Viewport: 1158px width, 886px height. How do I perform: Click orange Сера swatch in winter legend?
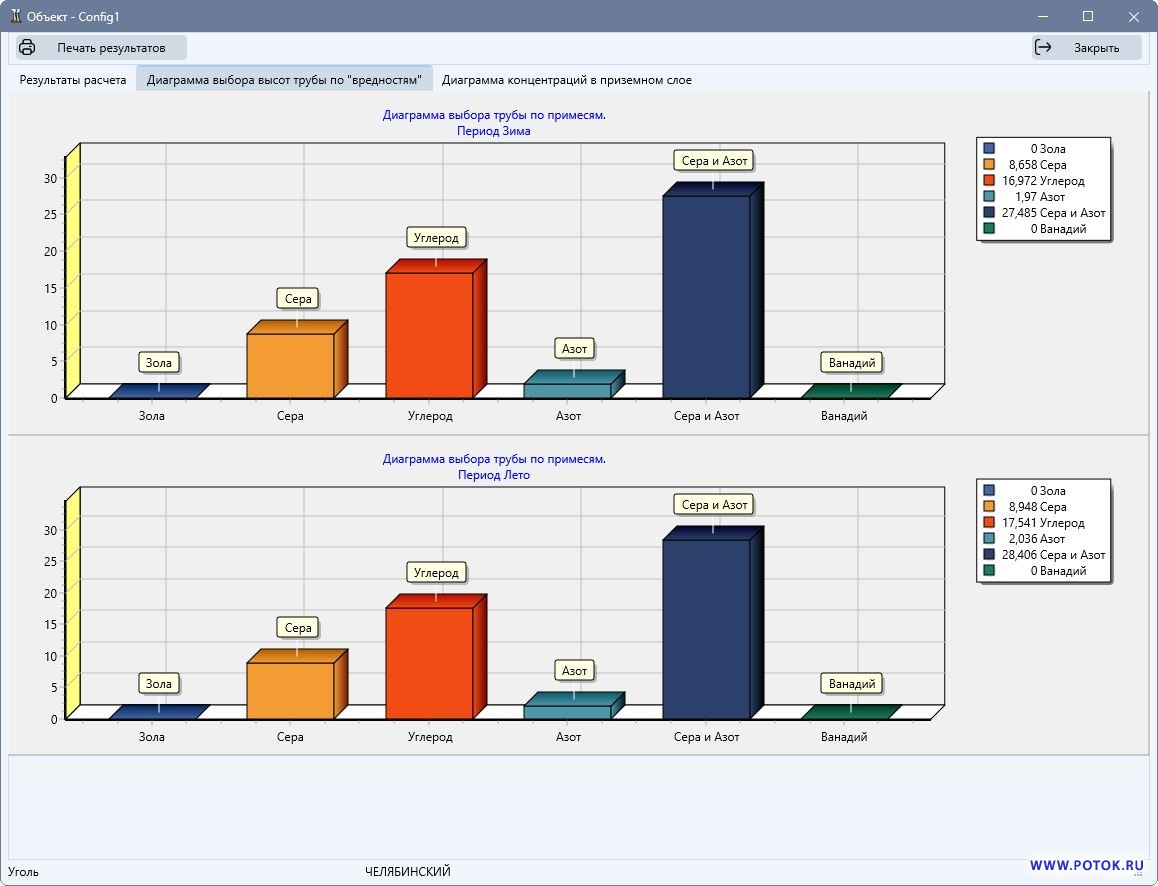pos(989,165)
